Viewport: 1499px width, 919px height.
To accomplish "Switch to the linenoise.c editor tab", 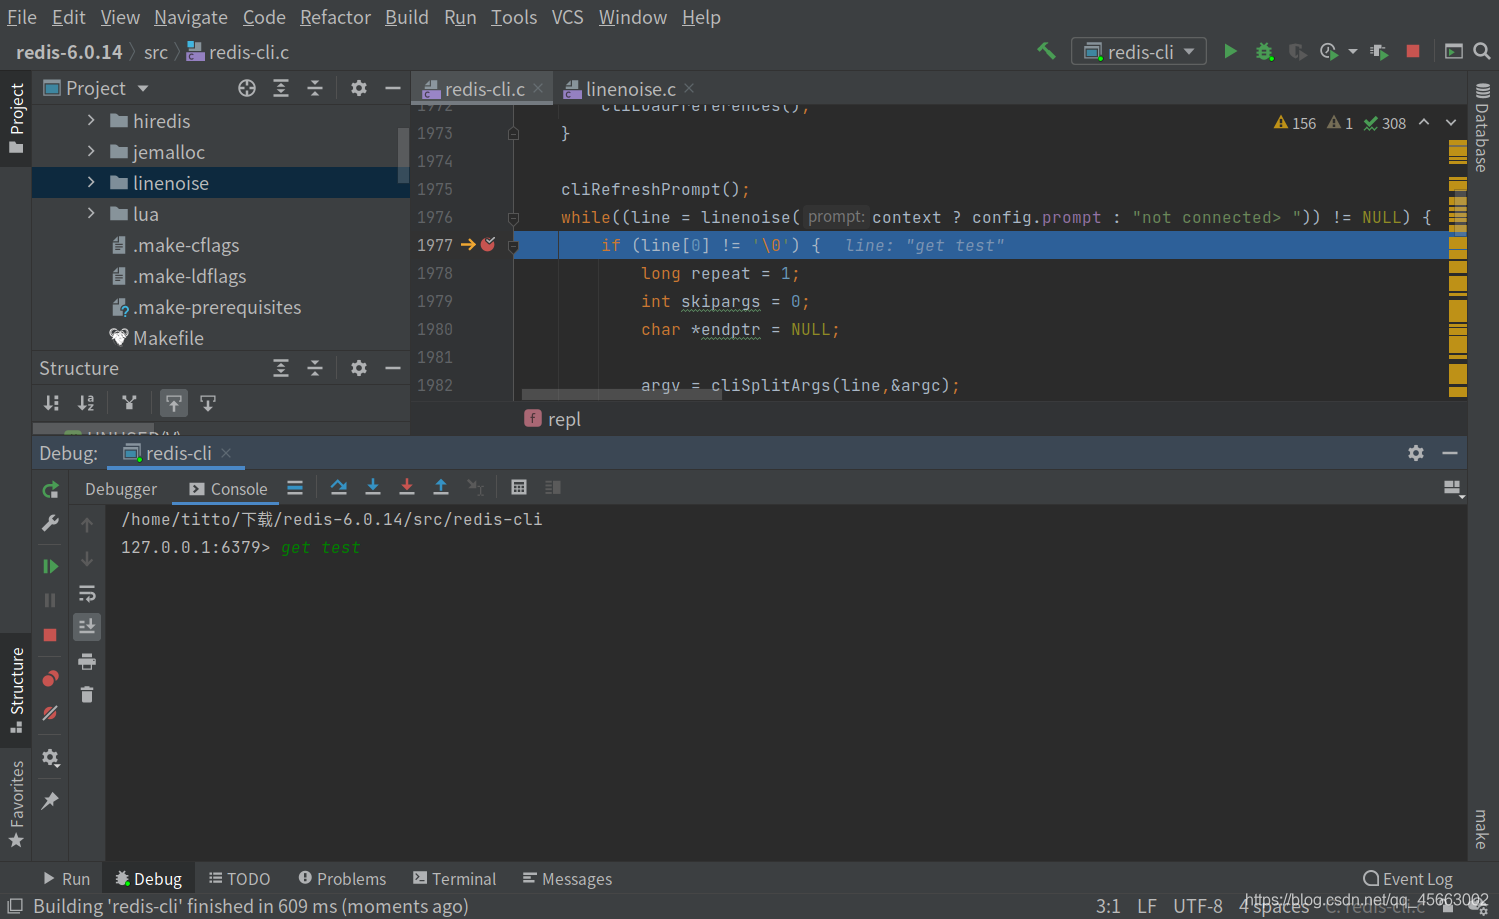I will (630, 89).
